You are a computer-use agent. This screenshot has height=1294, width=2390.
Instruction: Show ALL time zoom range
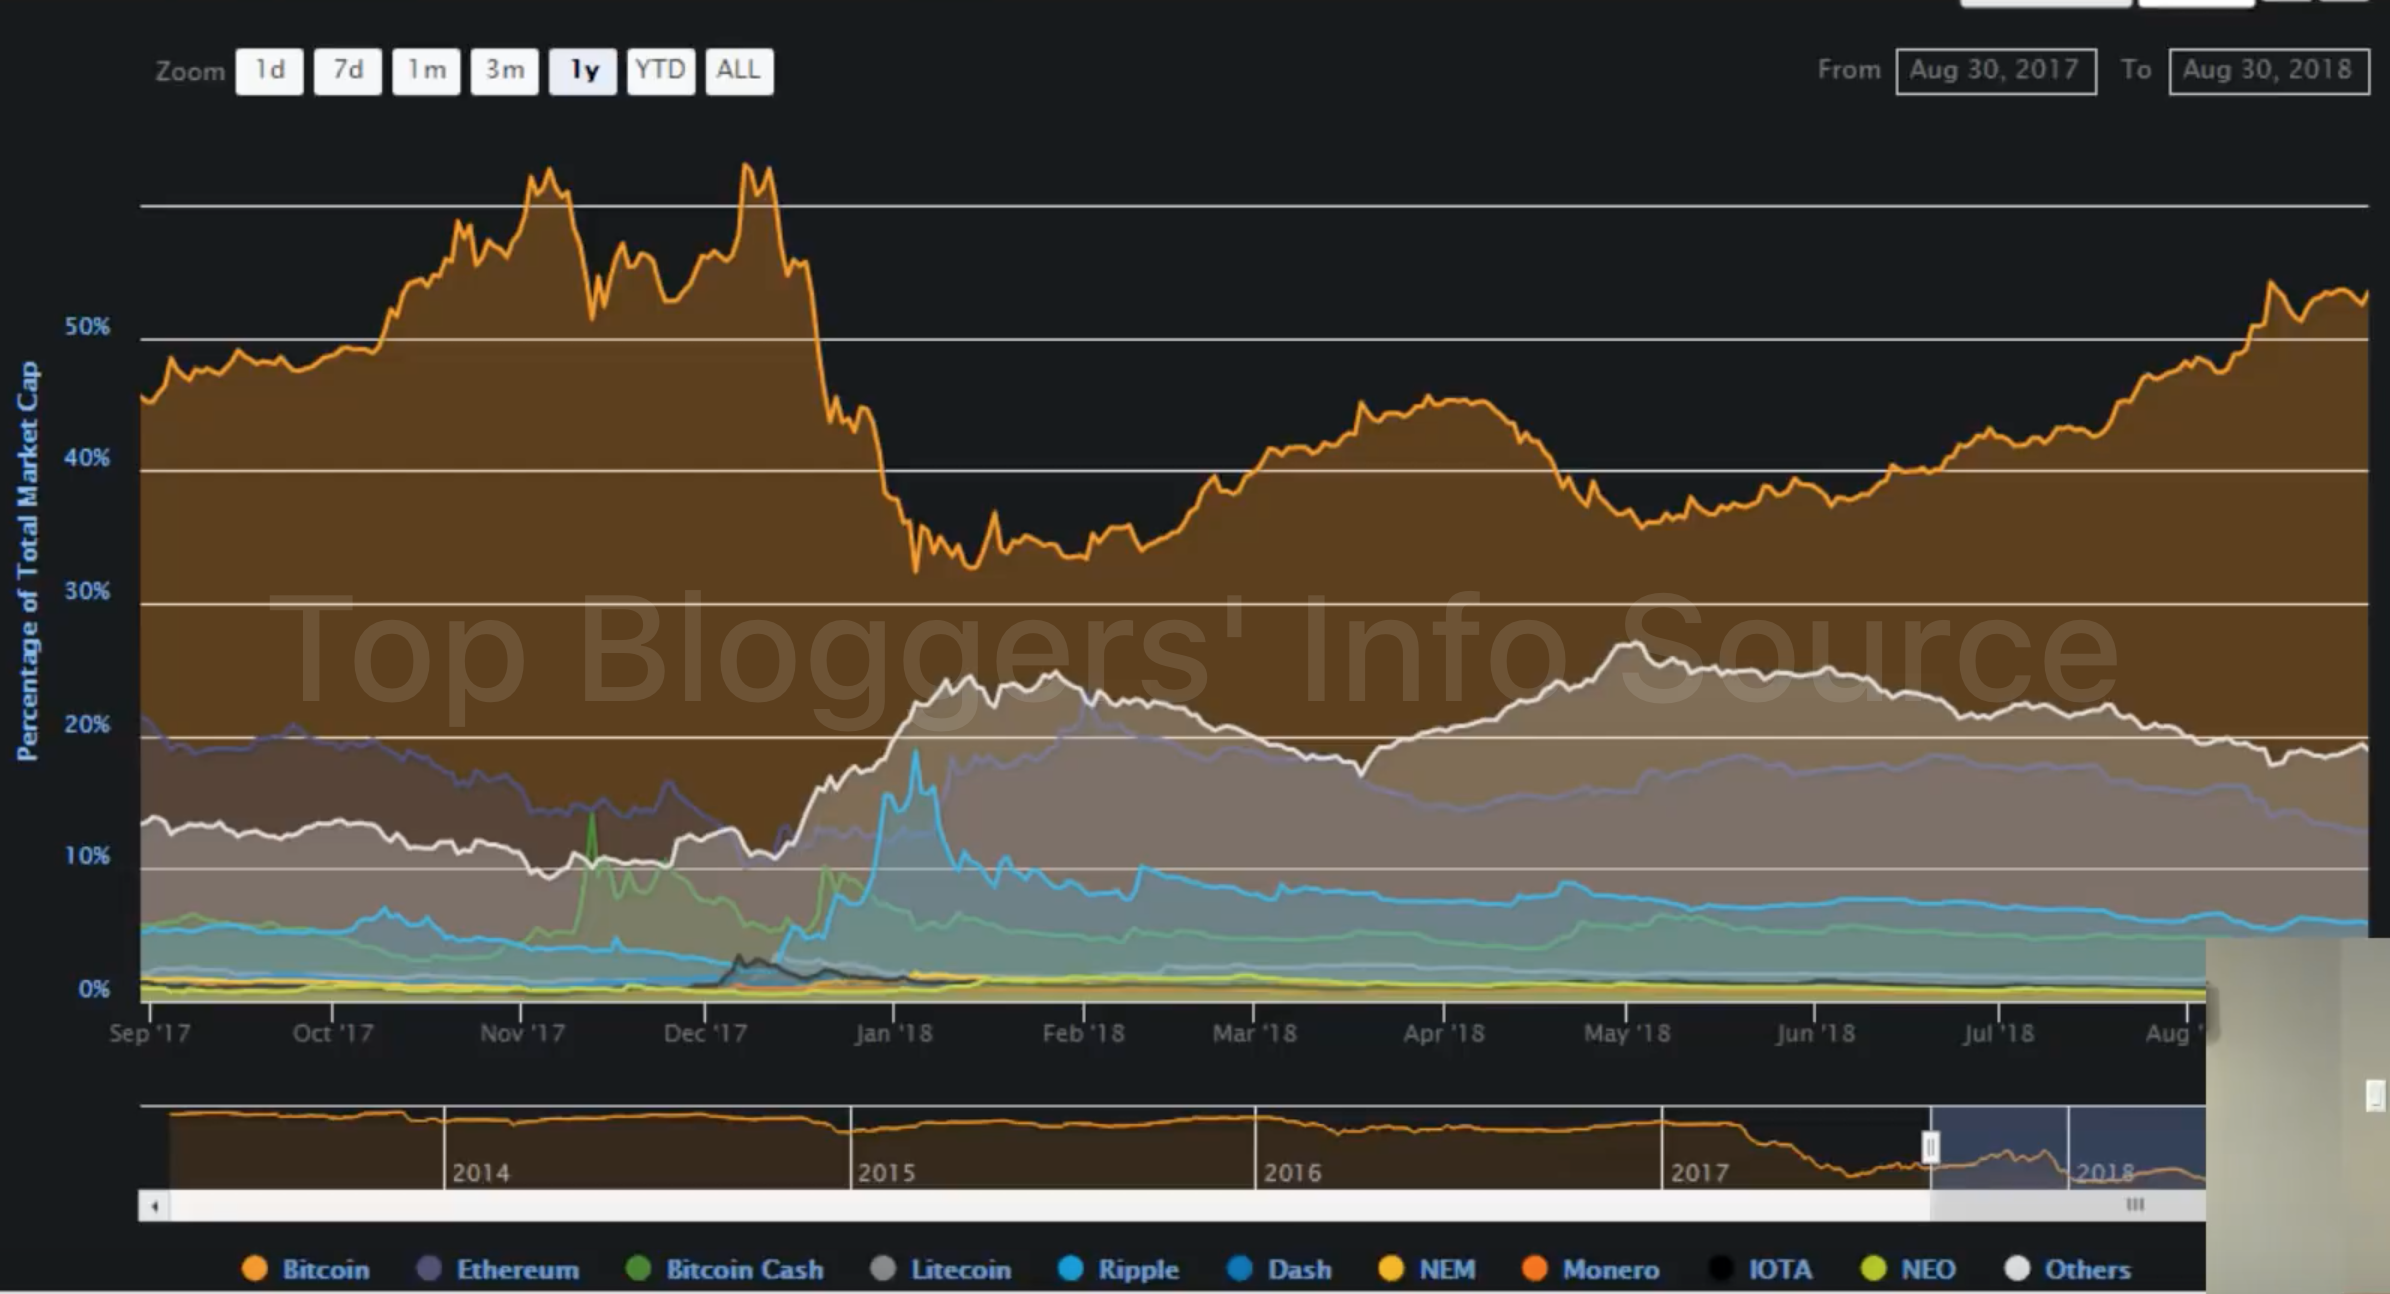click(x=738, y=71)
